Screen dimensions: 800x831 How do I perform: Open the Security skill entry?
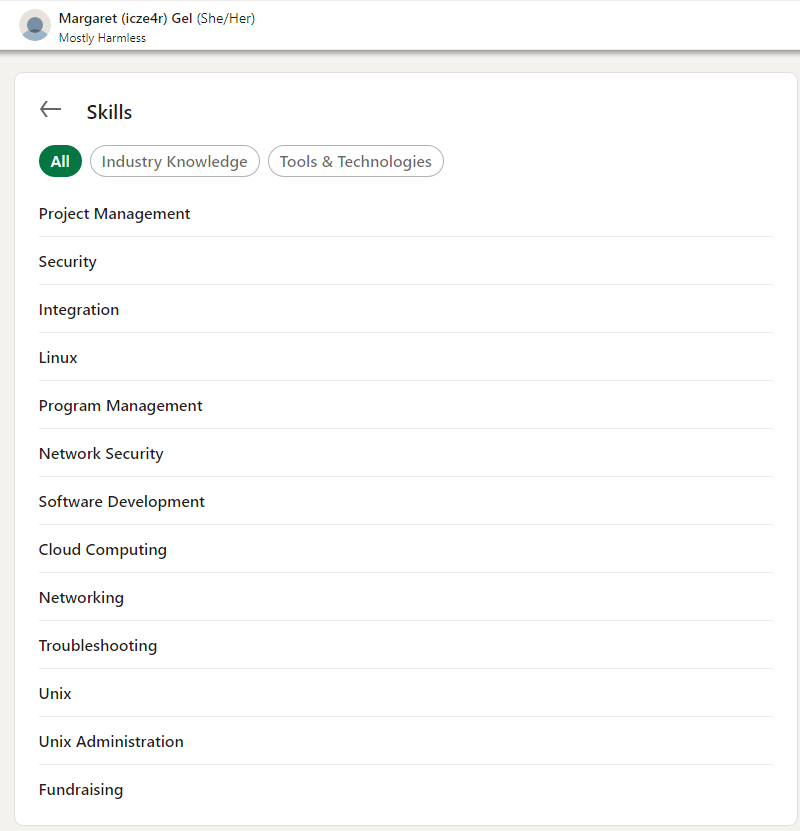(x=68, y=262)
